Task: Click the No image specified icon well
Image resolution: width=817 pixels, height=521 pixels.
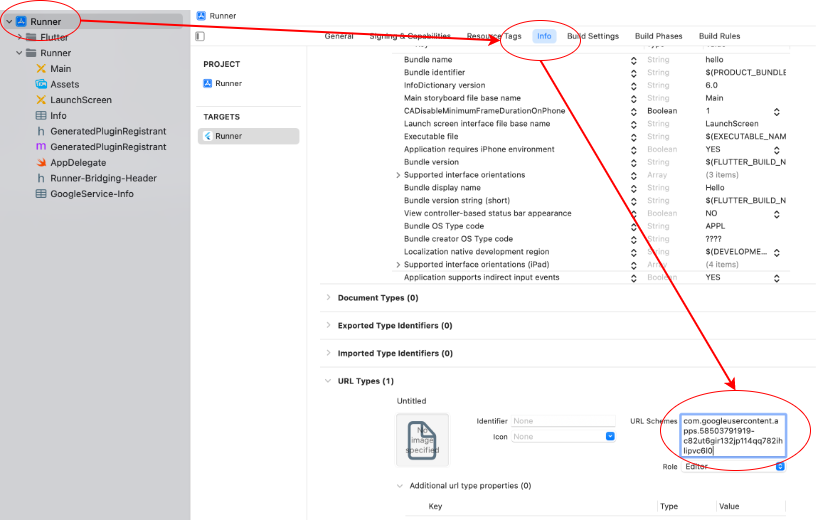Action: tap(423, 440)
